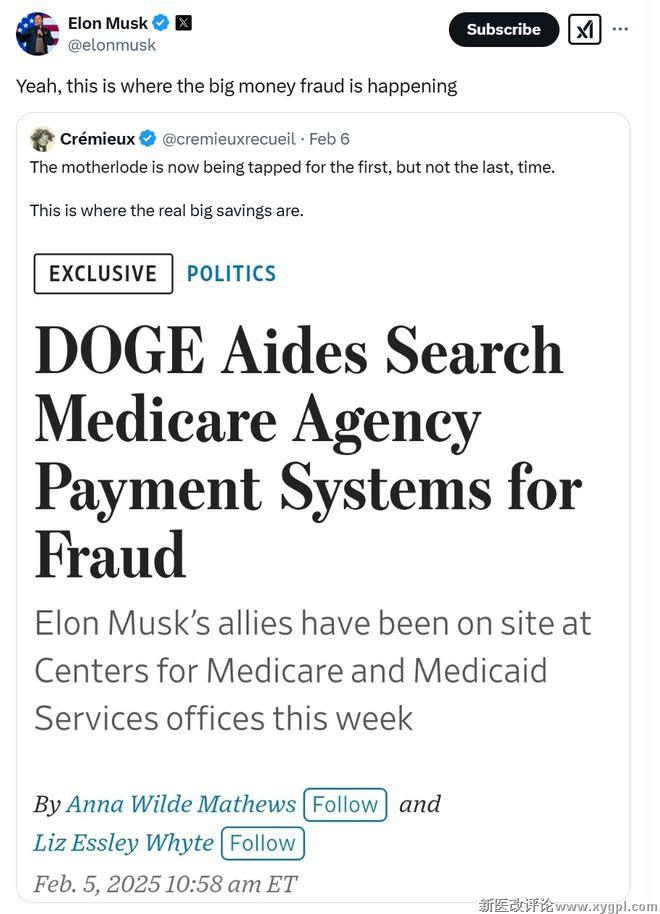Follow Liz Essley Whyte
660x914 pixels.
[263, 843]
